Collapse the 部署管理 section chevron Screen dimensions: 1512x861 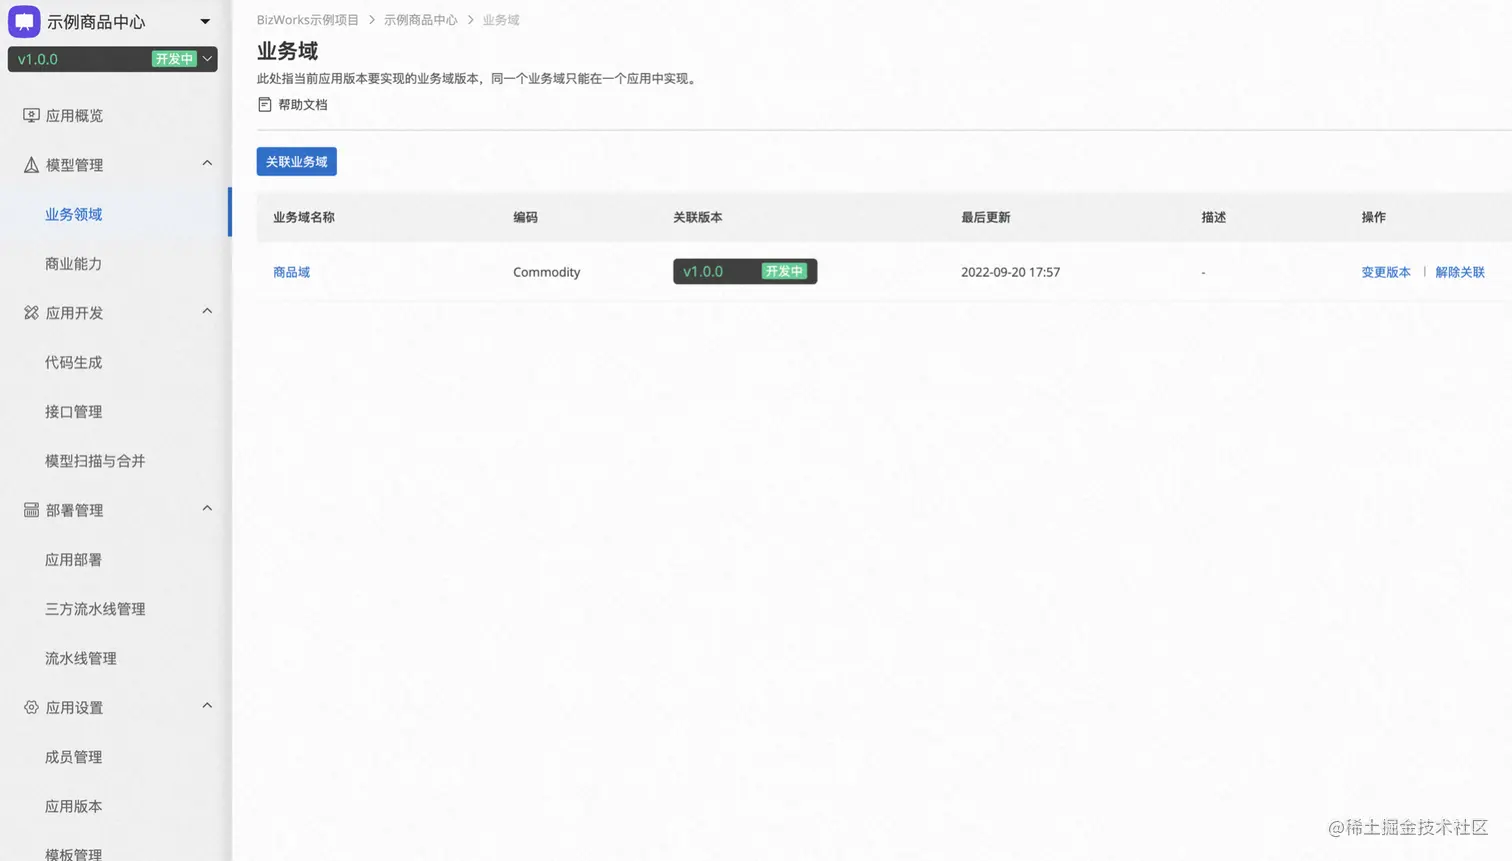[207, 508]
